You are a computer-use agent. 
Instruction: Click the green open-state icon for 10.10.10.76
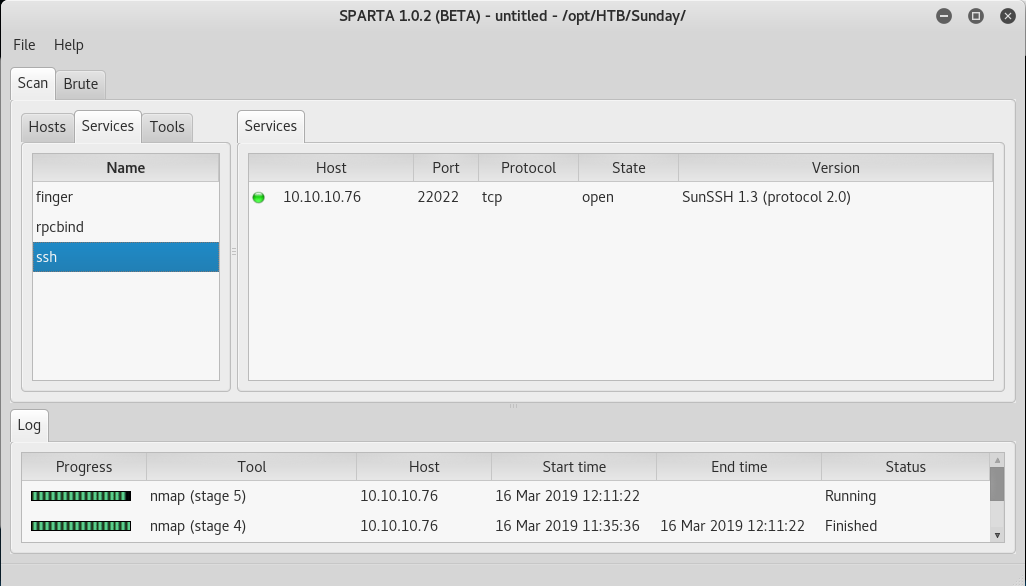coord(259,198)
